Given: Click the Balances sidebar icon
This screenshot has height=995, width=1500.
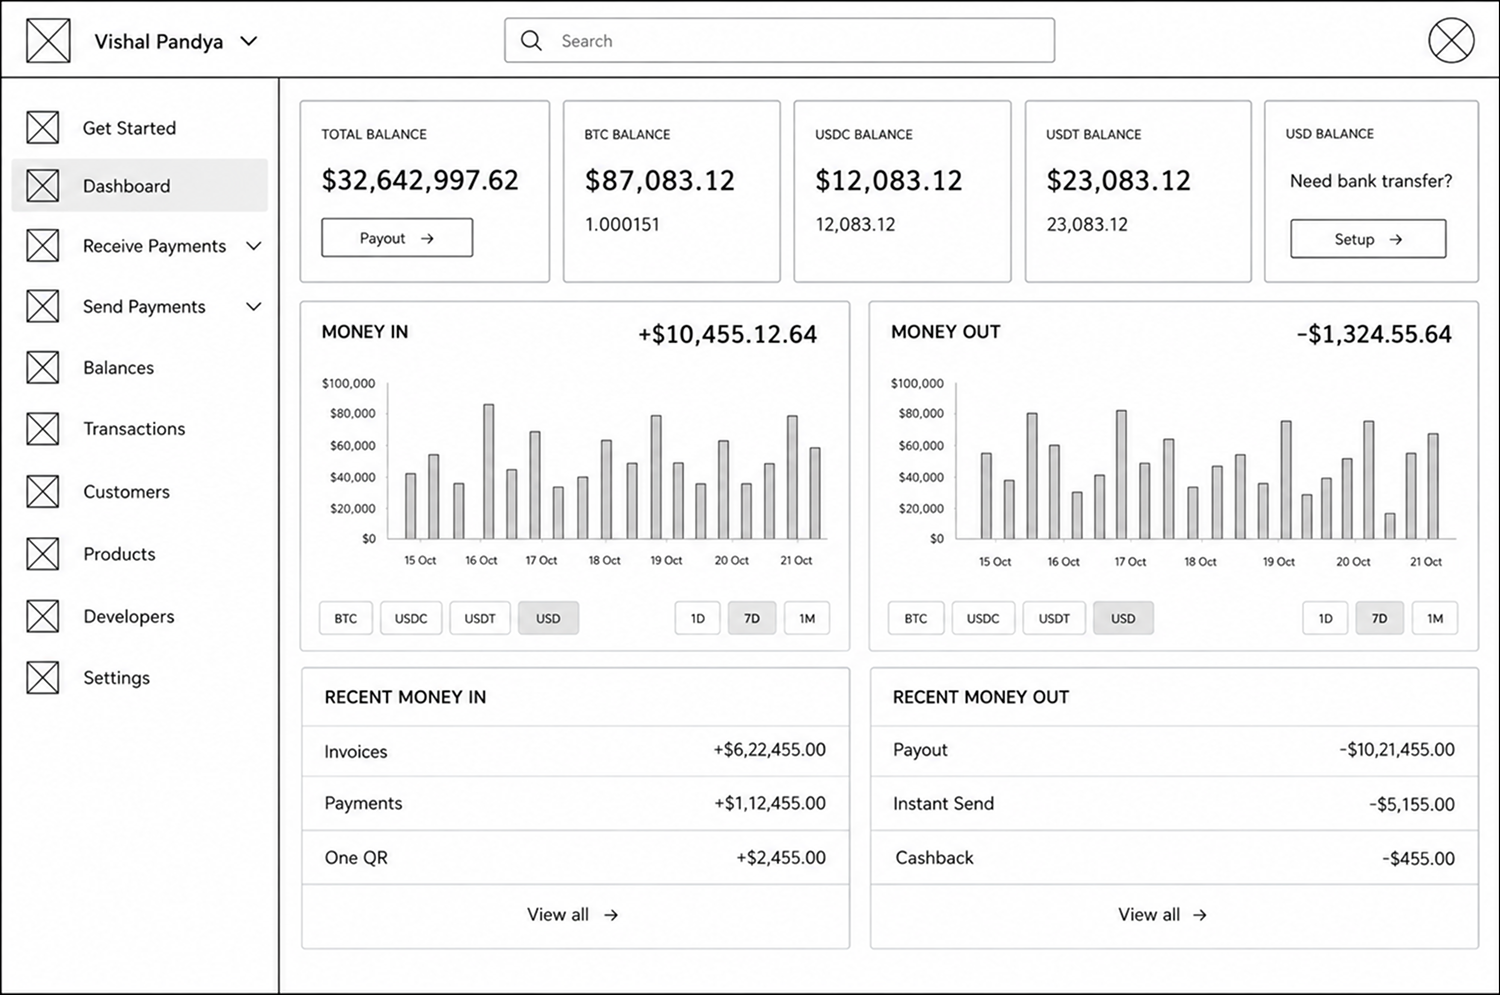Looking at the screenshot, I should click(x=42, y=368).
